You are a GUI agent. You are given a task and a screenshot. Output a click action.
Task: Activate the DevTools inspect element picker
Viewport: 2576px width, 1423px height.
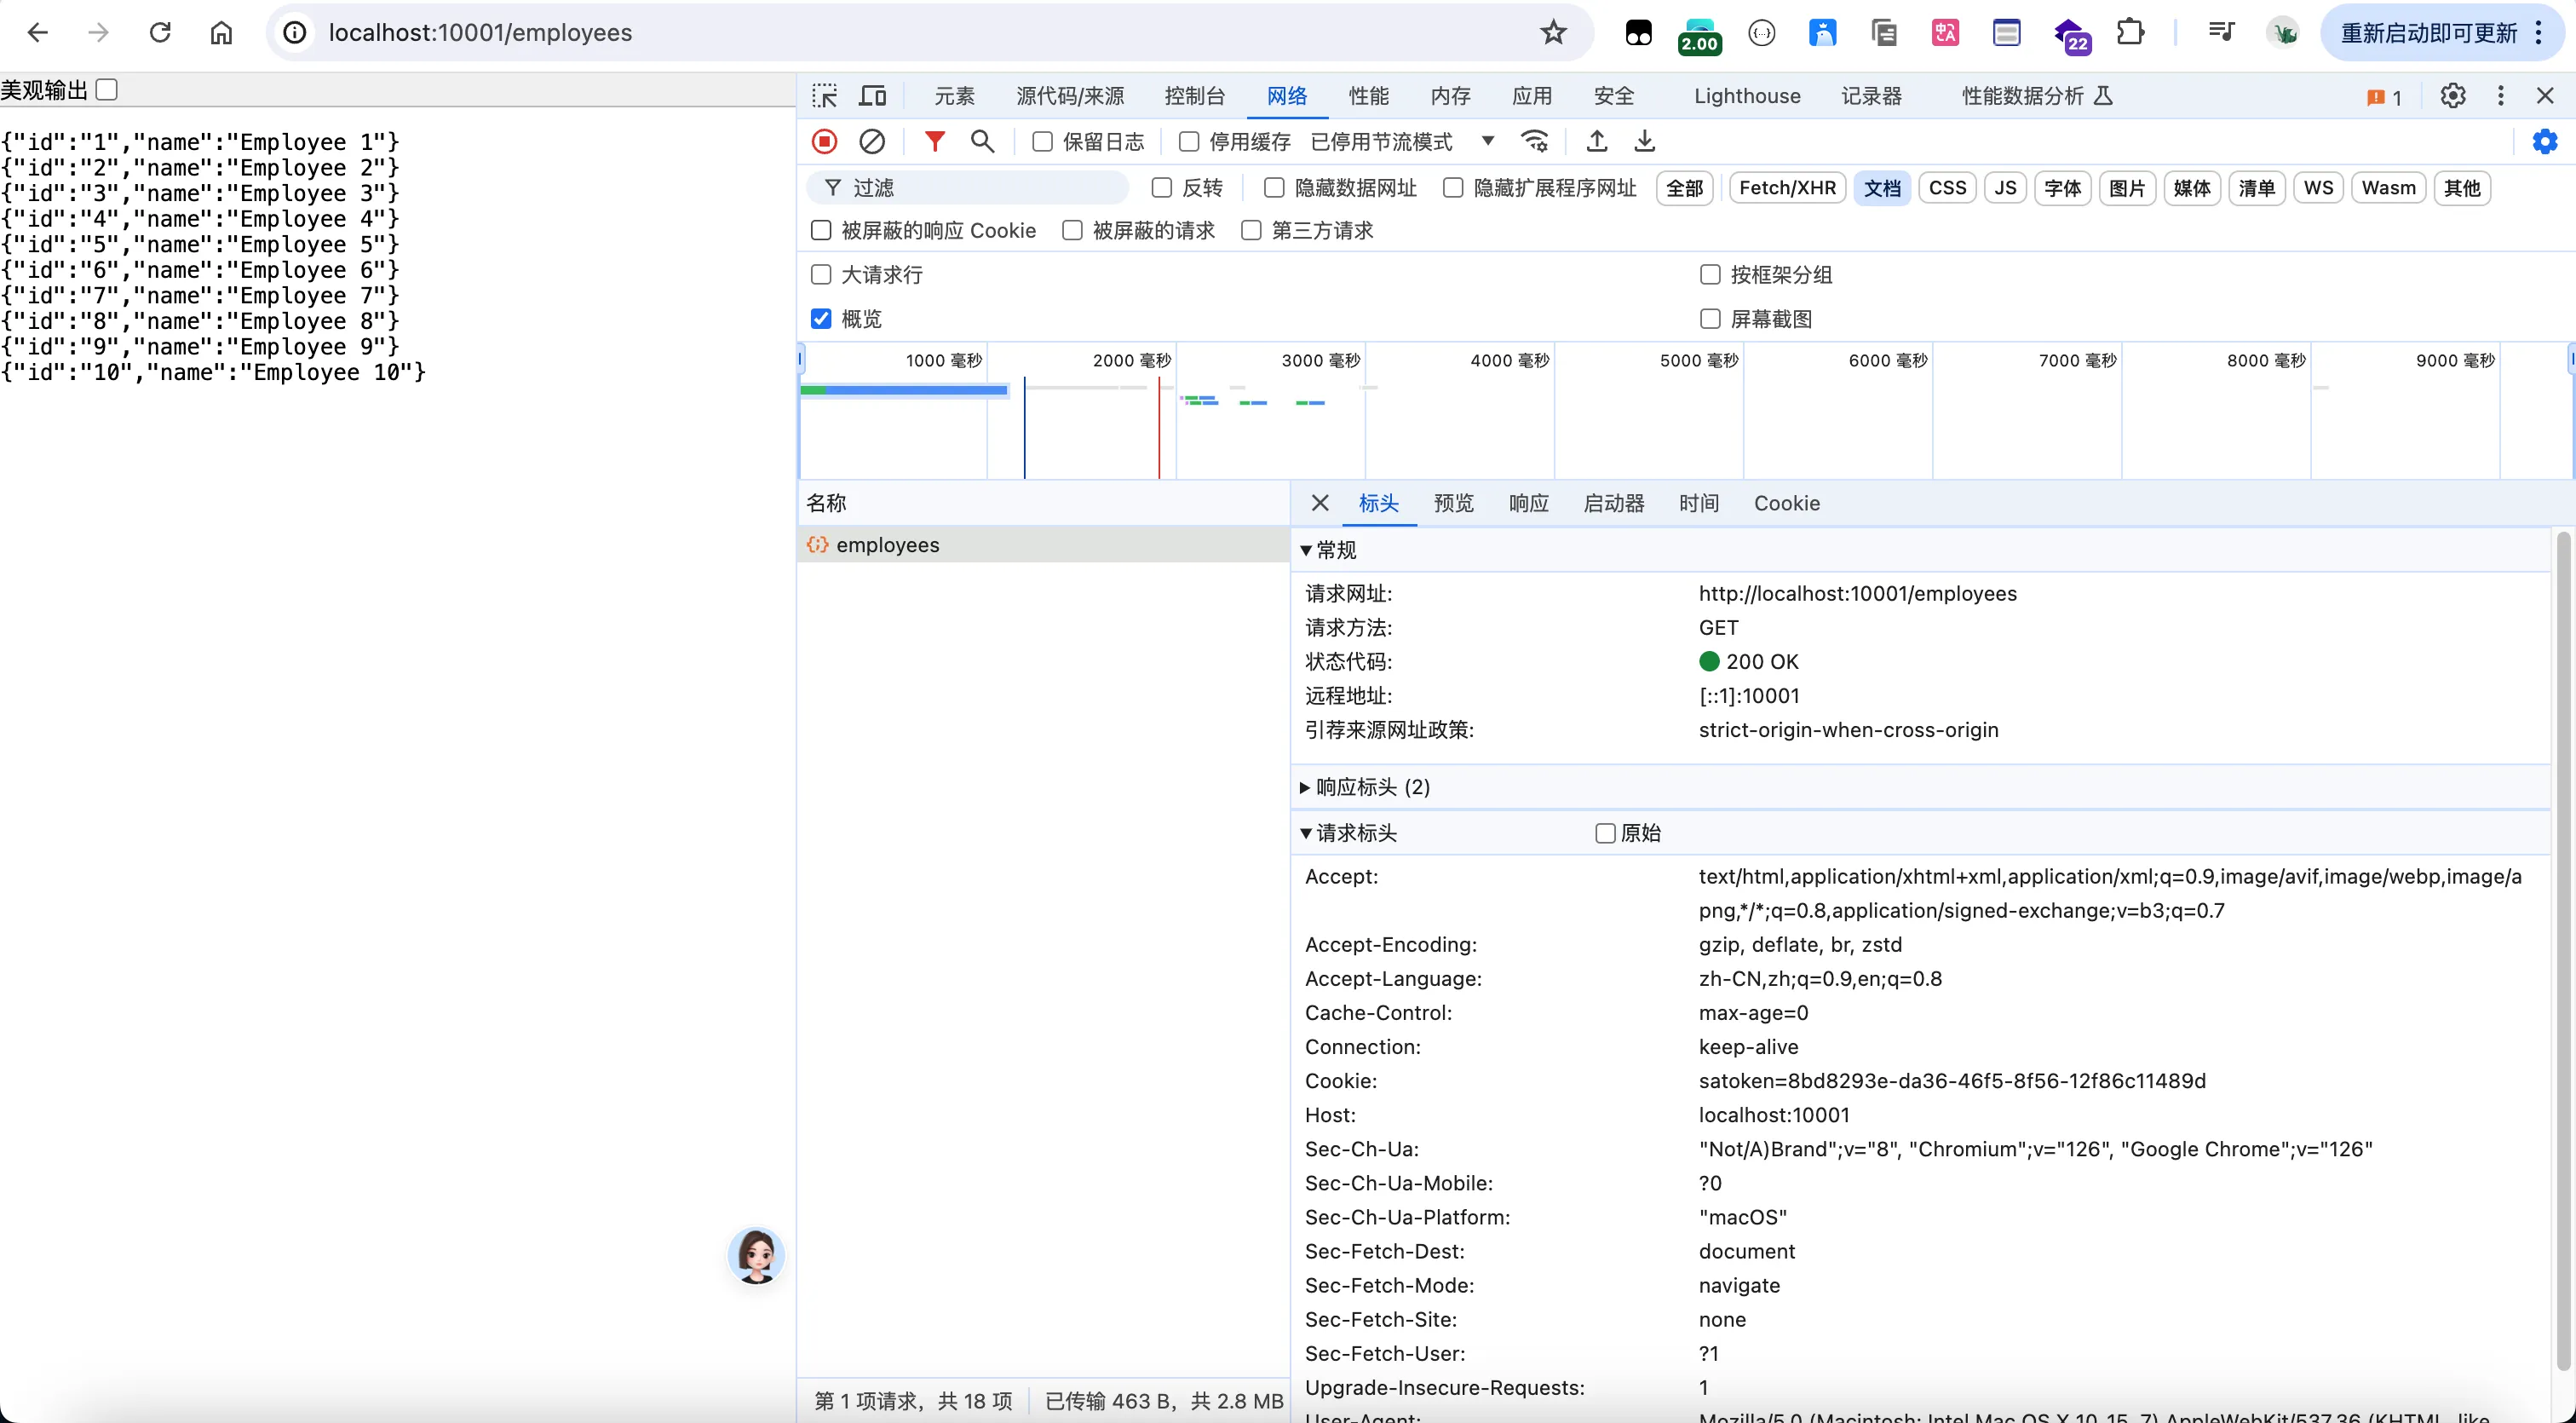(x=825, y=96)
